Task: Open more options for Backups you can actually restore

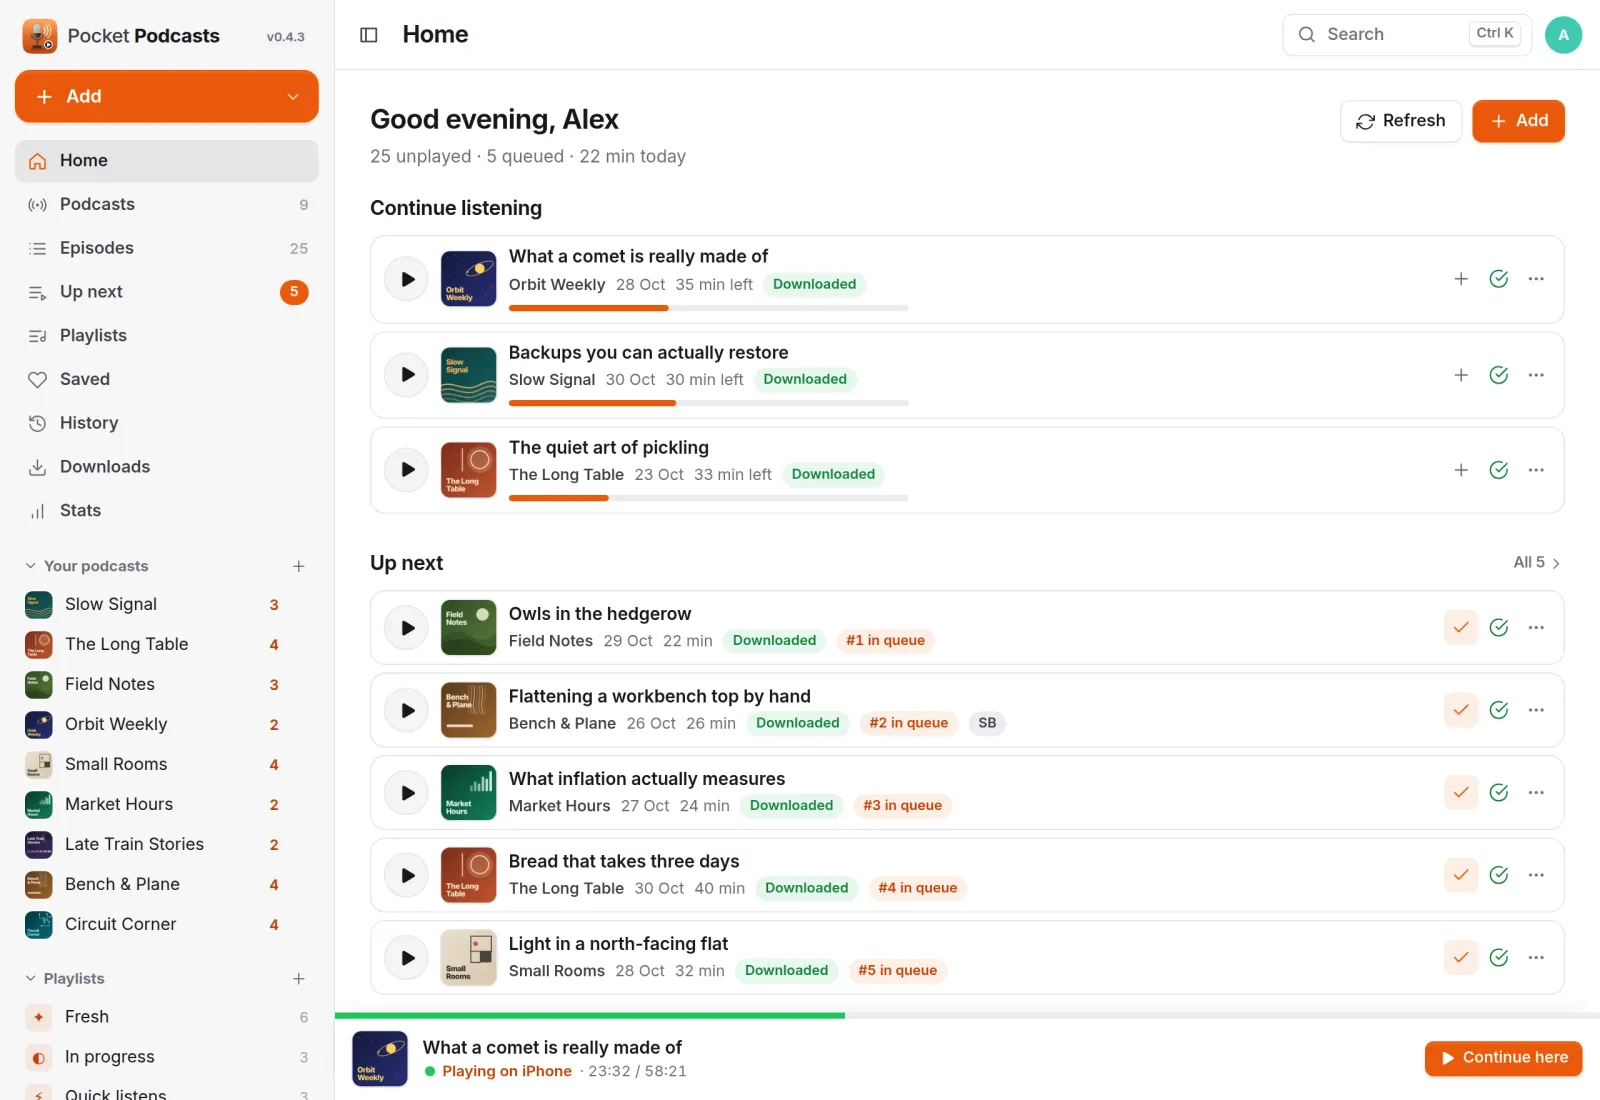Action: [x=1536, y=375]
